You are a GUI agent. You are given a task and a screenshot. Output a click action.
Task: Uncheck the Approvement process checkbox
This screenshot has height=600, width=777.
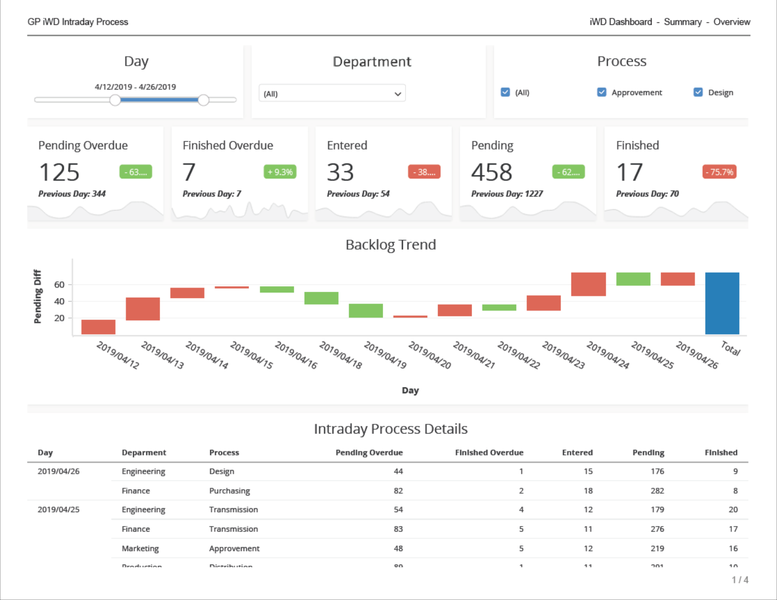pos(602,93)
